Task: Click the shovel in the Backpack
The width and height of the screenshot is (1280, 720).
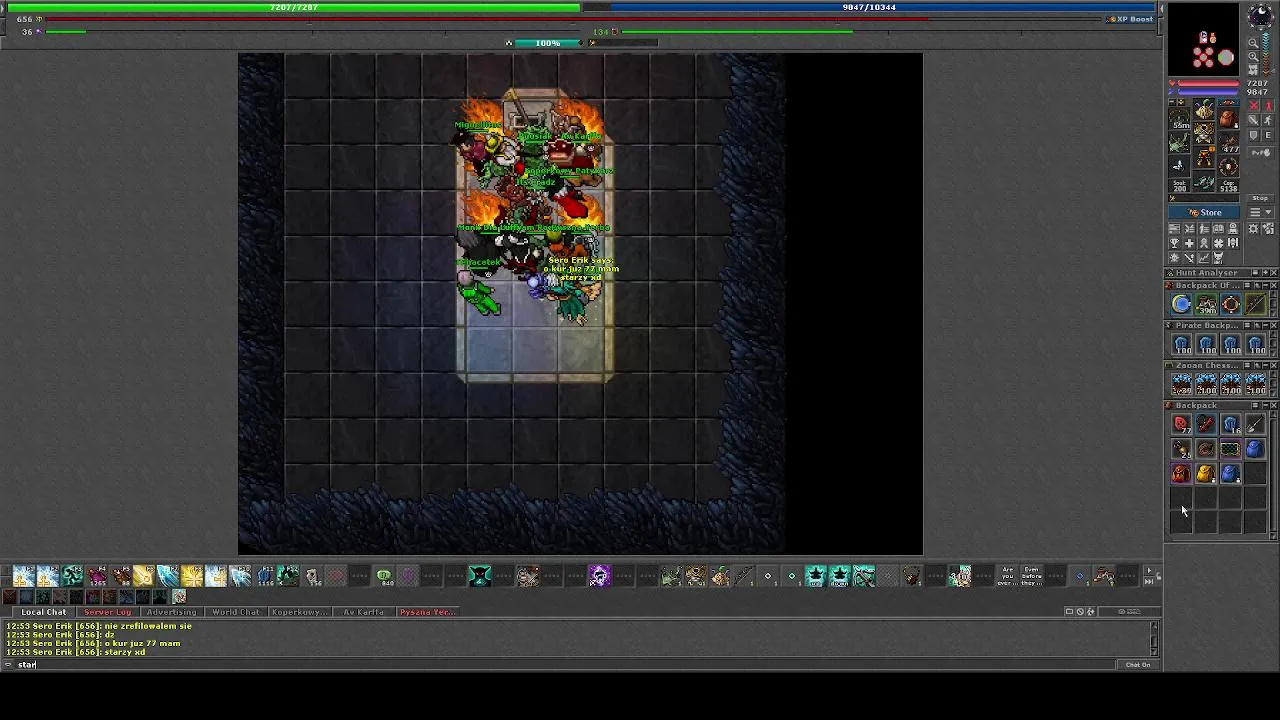Action: click(1255, 424)
